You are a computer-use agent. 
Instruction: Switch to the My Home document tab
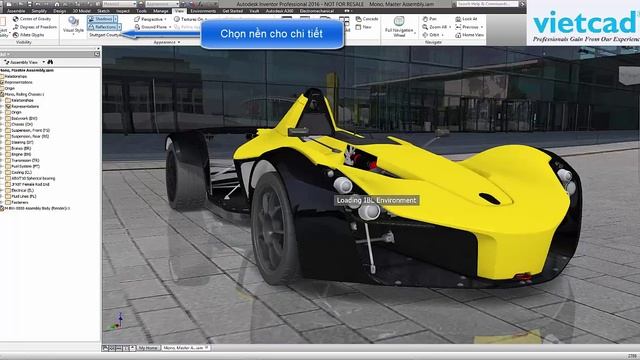pos(148,348)
